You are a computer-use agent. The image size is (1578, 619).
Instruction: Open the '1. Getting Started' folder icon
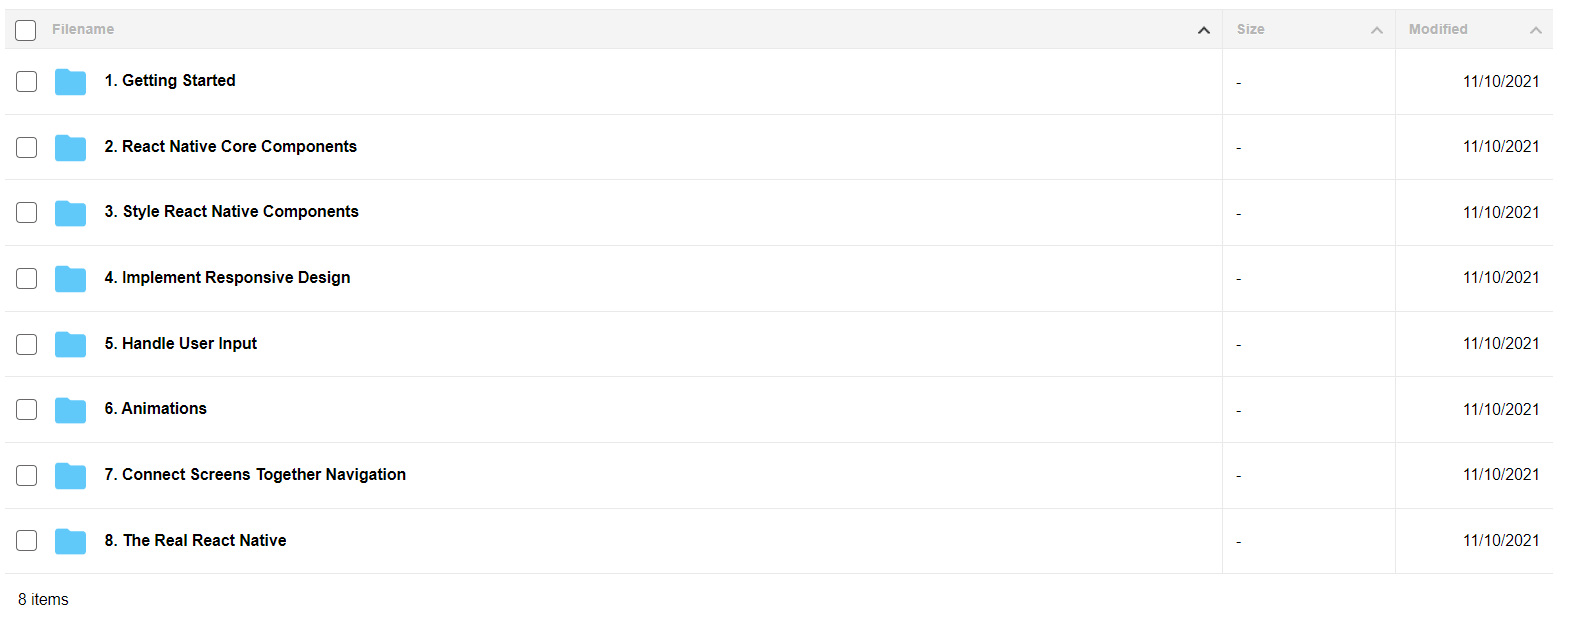click(x=70, y=82)
